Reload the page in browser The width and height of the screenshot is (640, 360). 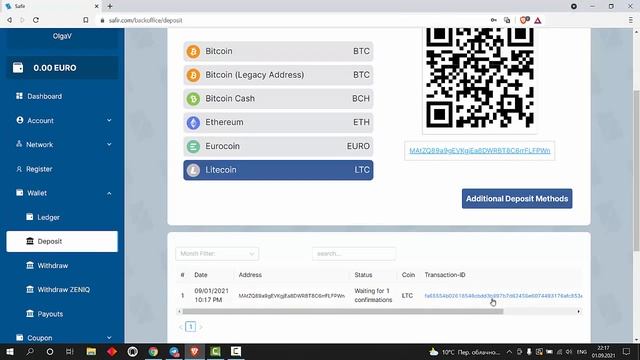tap(36, 20)
